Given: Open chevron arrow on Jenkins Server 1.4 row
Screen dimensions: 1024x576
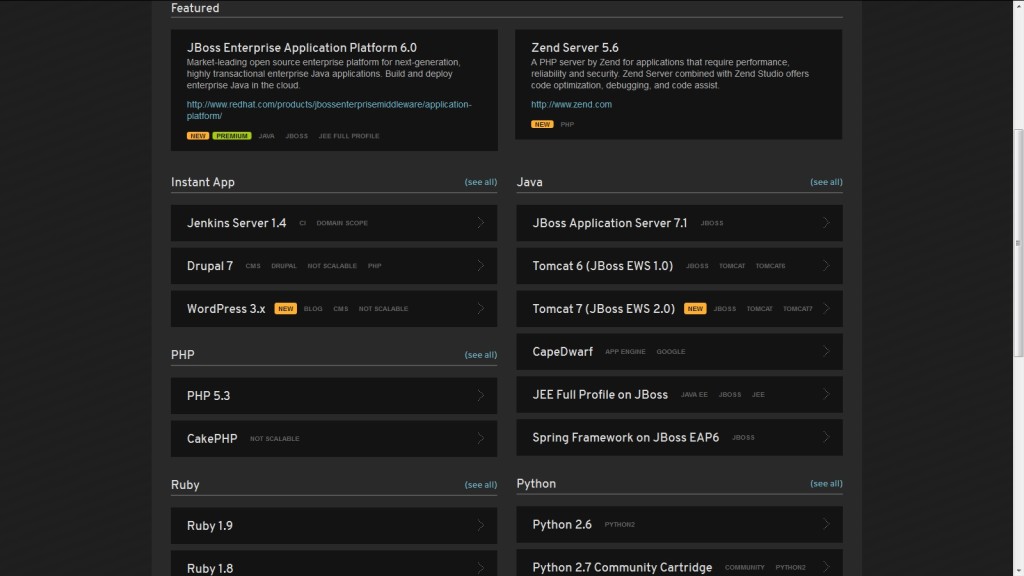Looking at the screenshot, I should point(481,223).
